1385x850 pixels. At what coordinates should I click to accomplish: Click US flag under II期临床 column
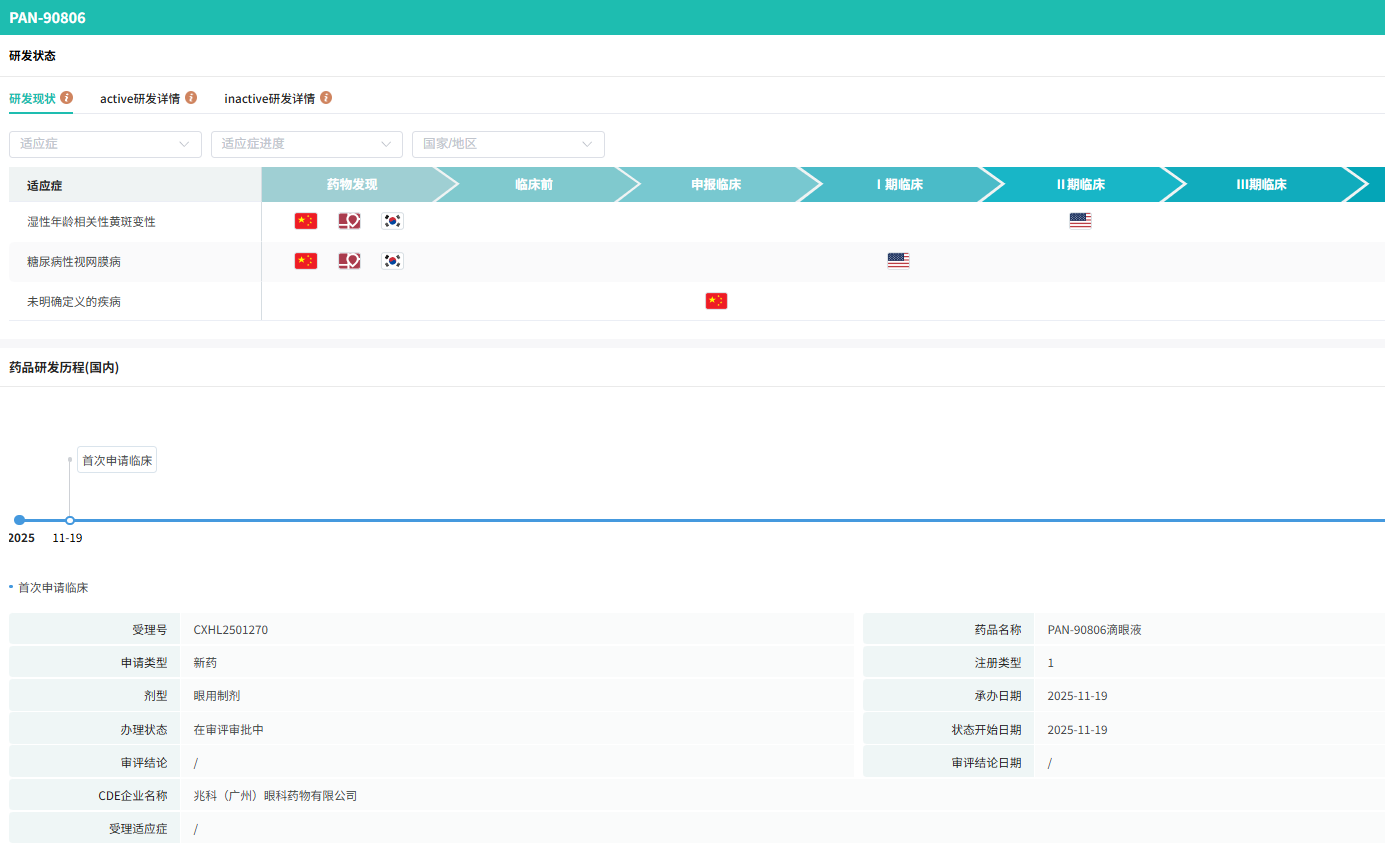point(1080,221)
